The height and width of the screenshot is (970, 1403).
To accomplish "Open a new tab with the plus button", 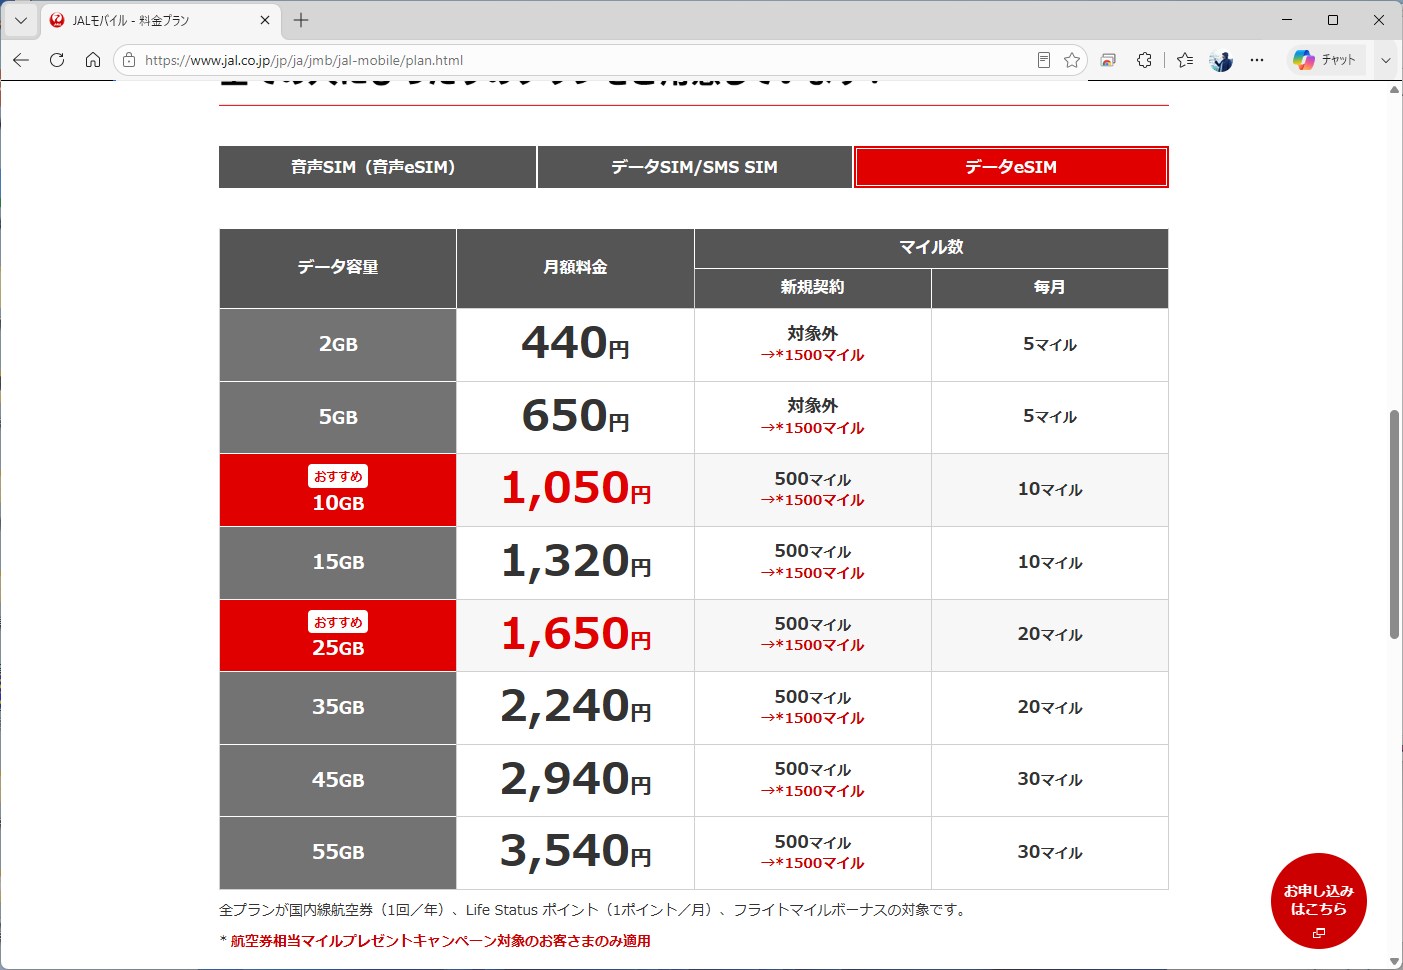I will click(301, 20).
